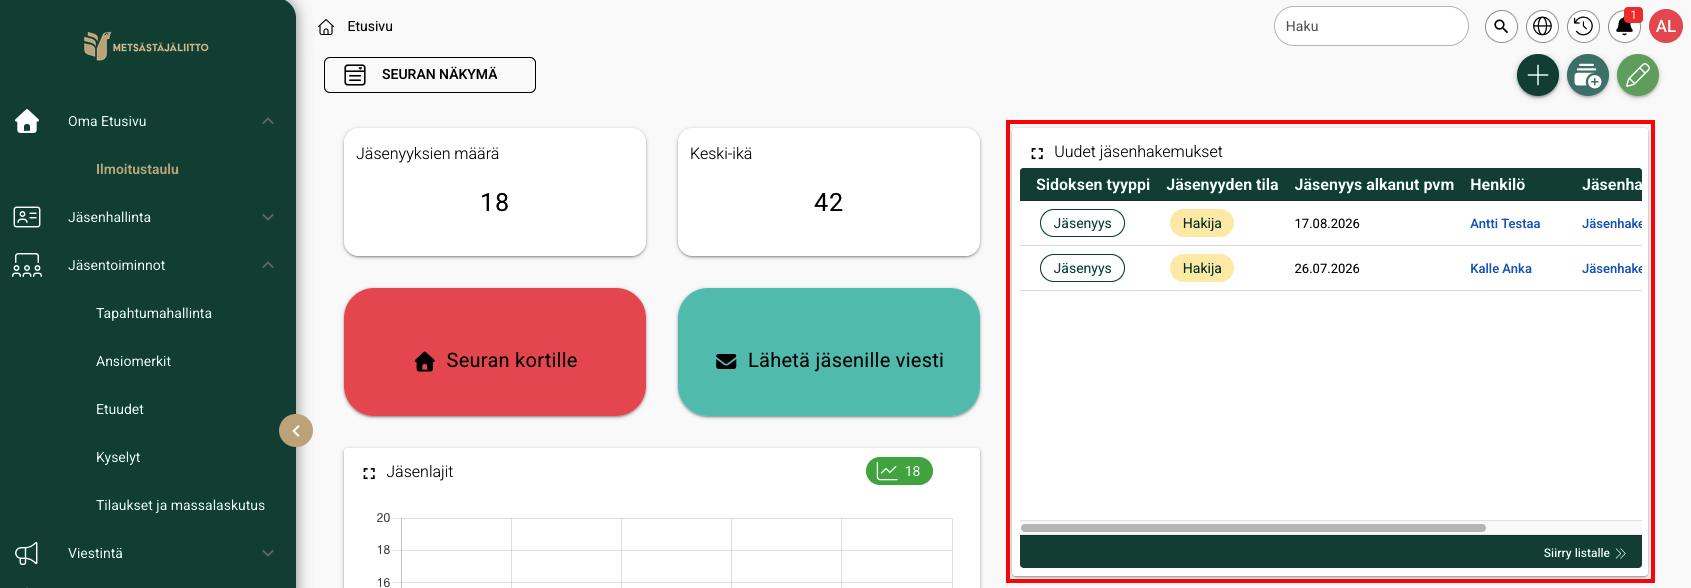This screenshot has width=1691, height=588.
Task: Expand the Jäsenhallinta section
Action: [x=268, y=217]
